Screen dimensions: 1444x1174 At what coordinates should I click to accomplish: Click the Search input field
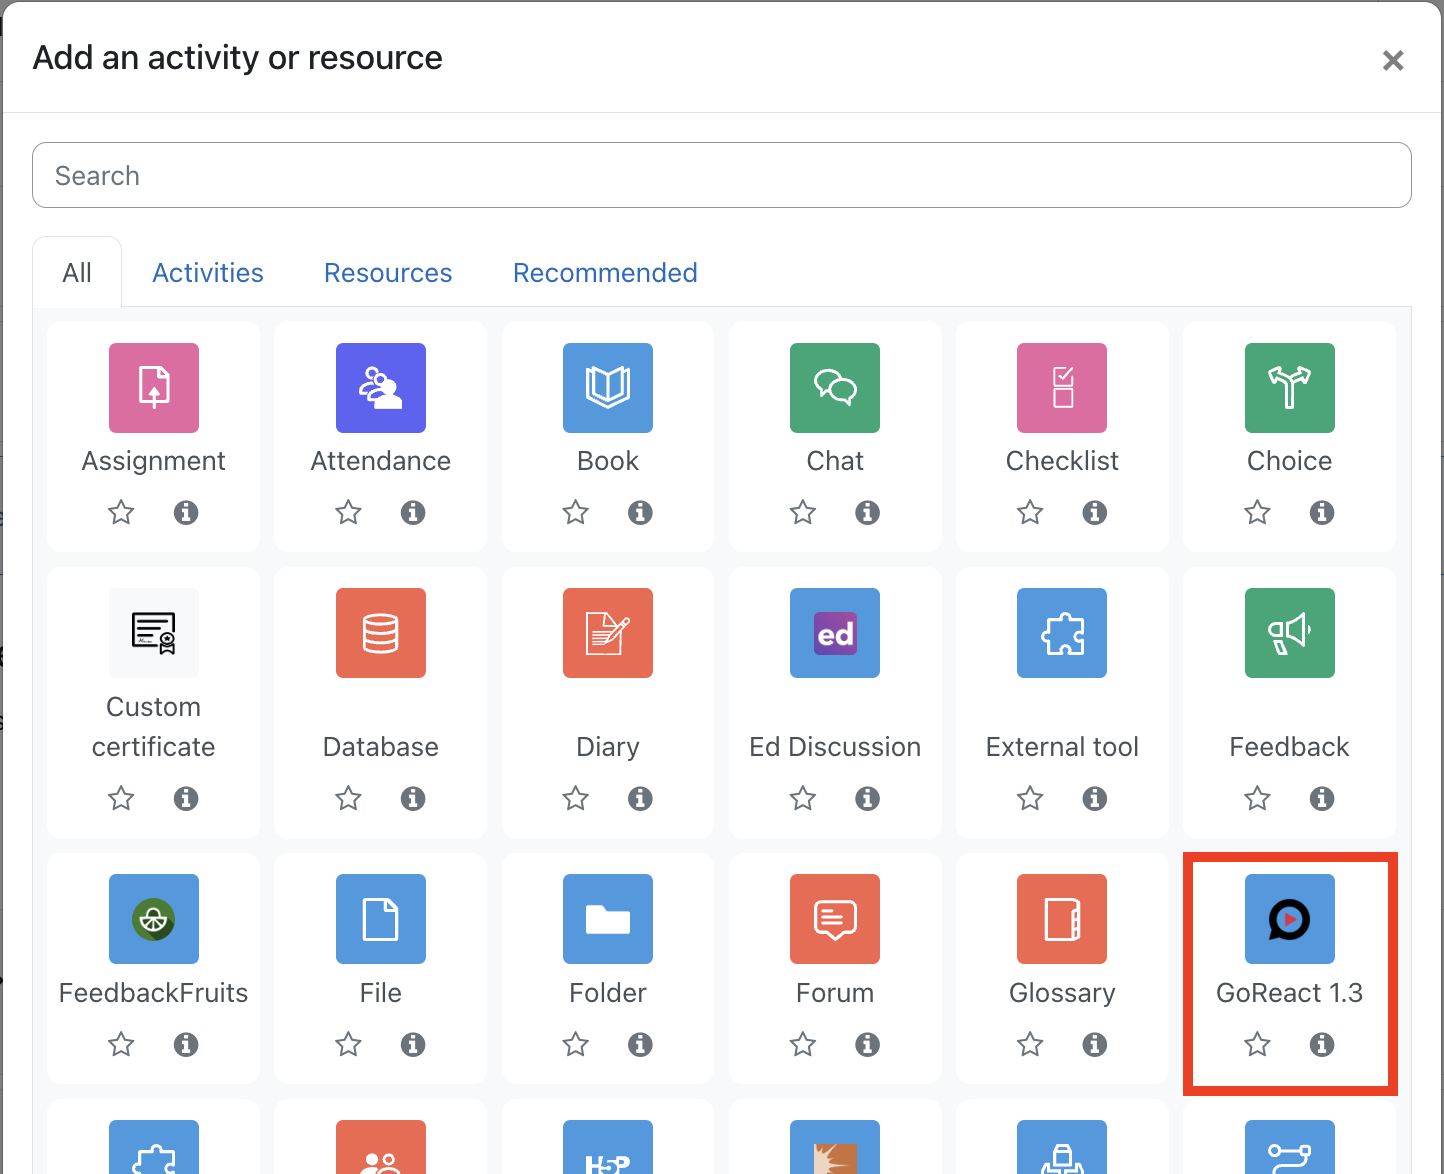click(x=721, y=176)
